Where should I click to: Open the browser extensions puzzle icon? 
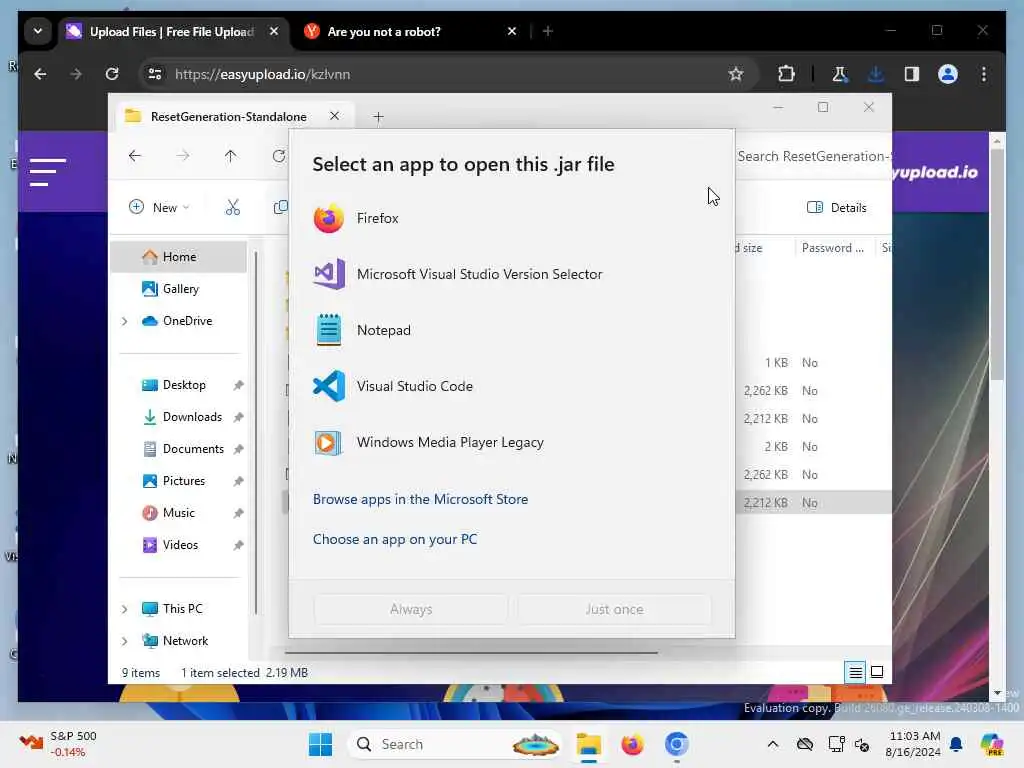point(786,74)
